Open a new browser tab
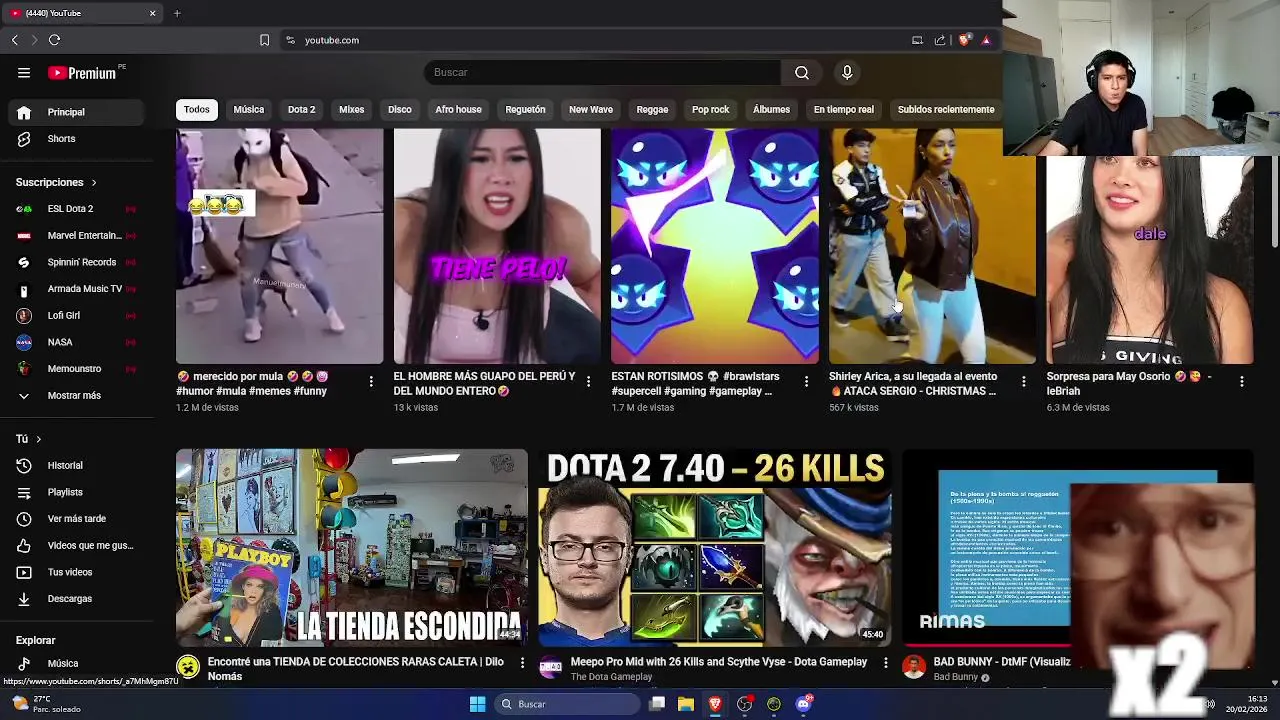 click(x=177, y=13)
